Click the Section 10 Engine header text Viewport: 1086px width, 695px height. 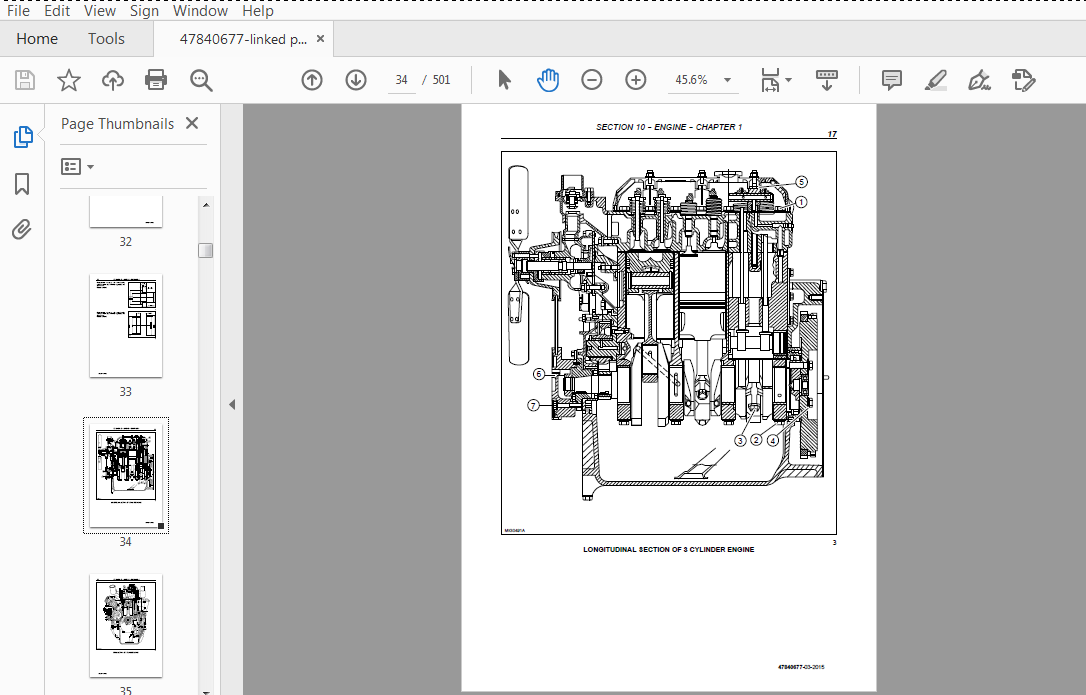(669, 127)
